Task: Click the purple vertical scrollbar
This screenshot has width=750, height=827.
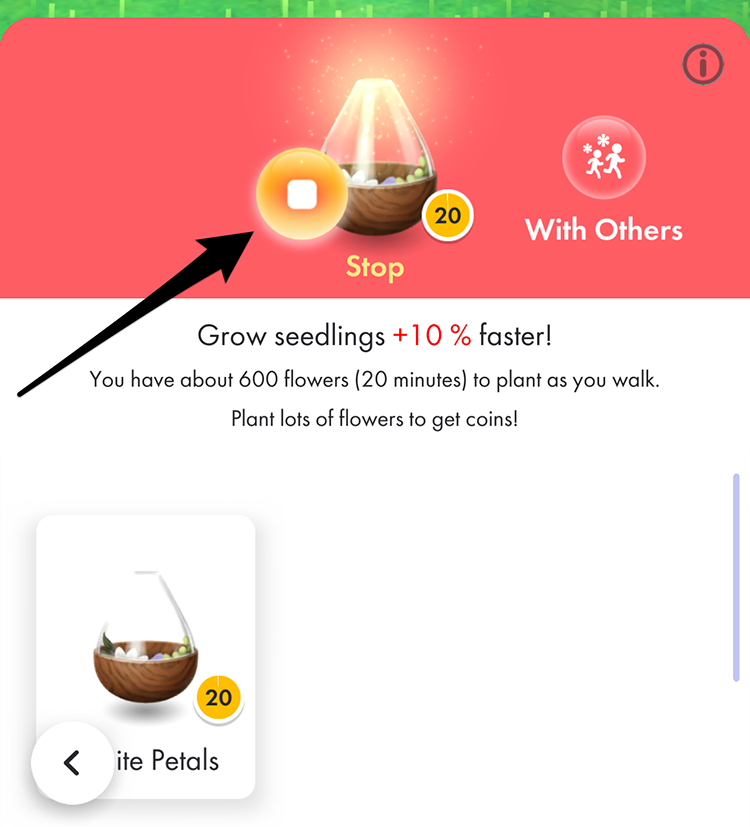Action: coord(736,578)
